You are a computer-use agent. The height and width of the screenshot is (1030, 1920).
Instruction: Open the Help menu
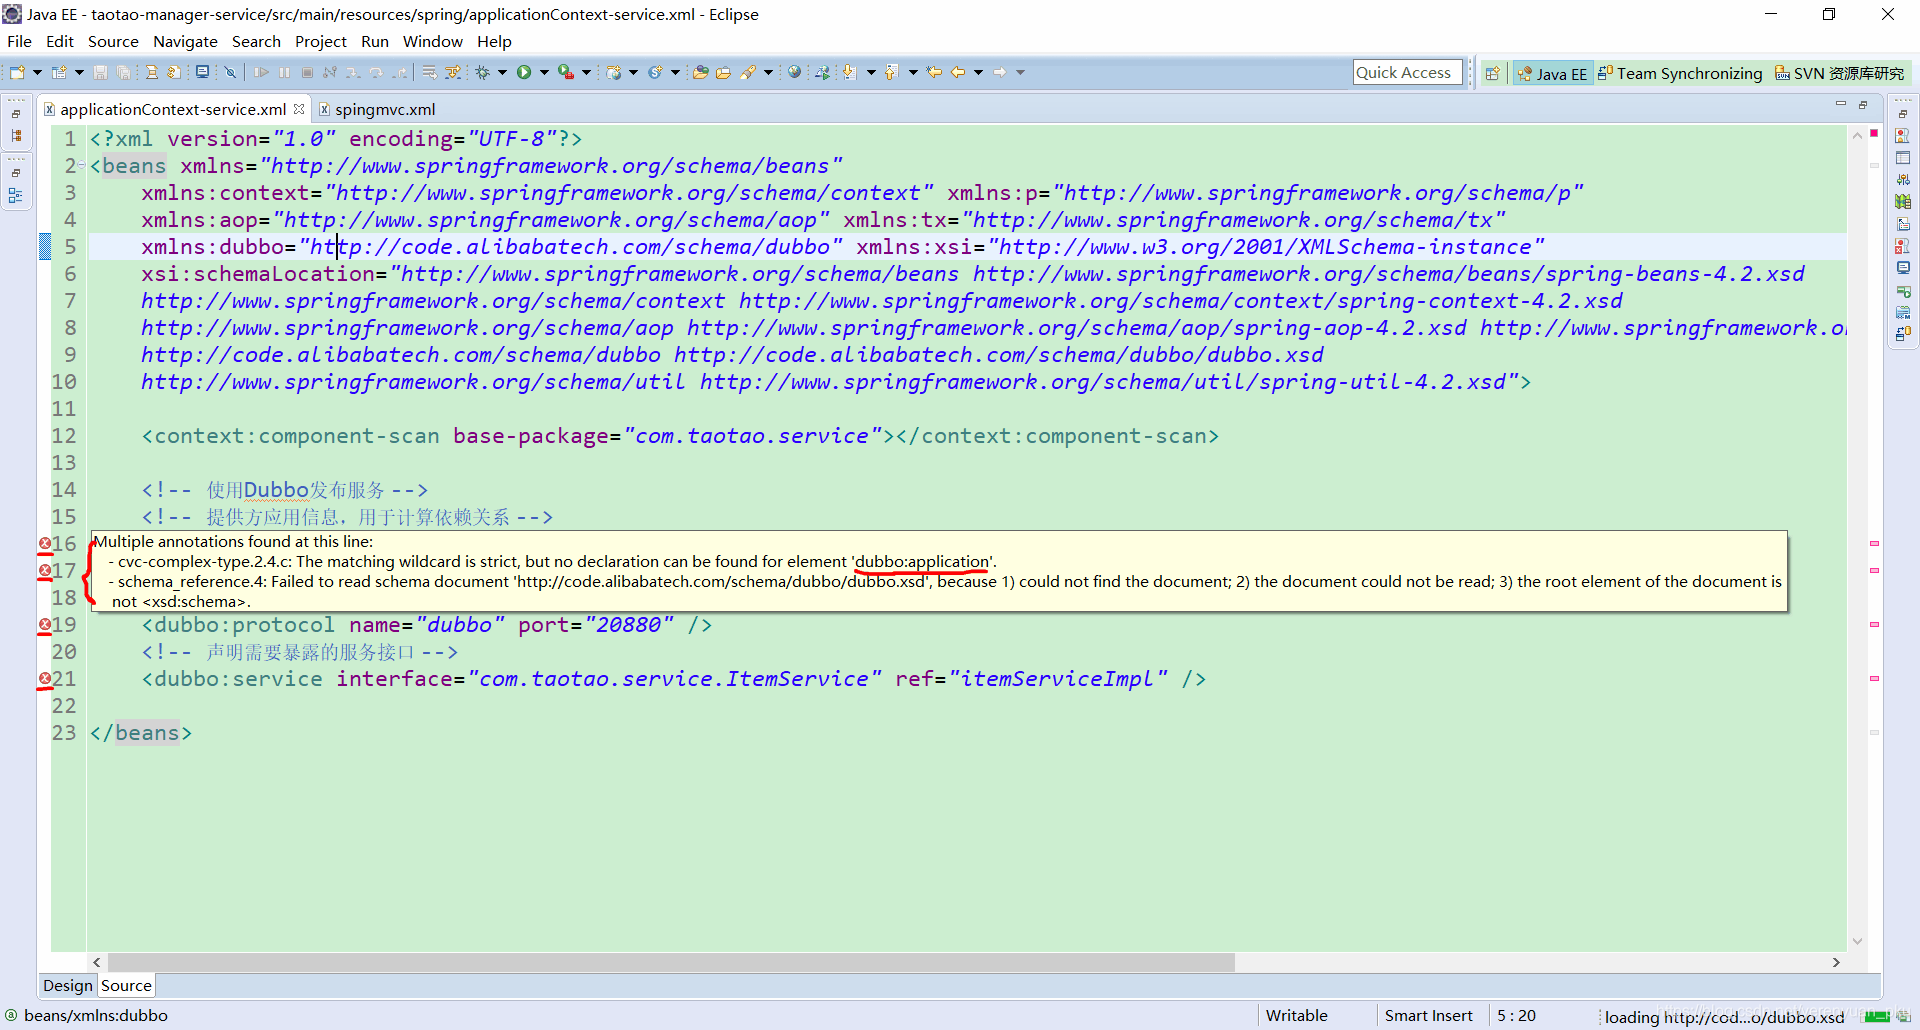point(494,41)
